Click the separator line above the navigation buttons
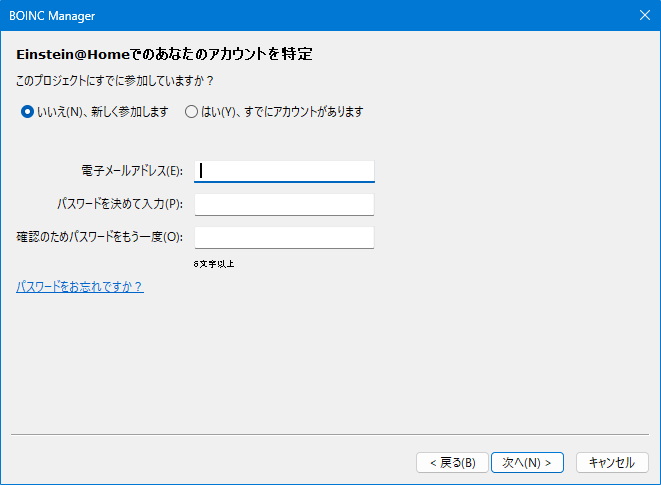The height and width of the screenshot is (485, 661). (x=330, y=435)
